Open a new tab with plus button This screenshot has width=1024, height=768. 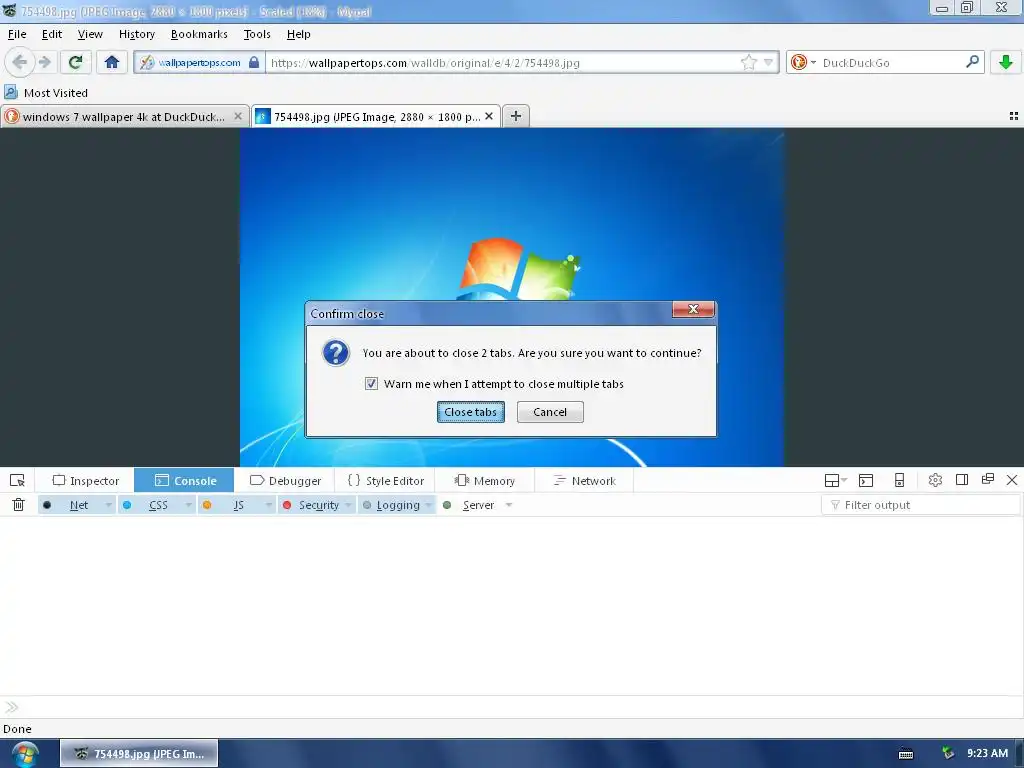pyautogui.click(x=516, y=116)
